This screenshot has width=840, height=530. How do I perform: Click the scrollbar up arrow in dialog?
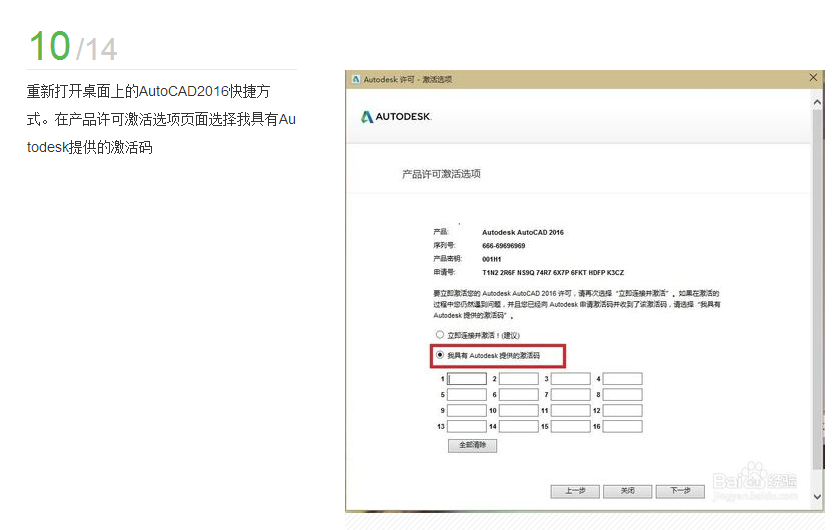point(817,102)
